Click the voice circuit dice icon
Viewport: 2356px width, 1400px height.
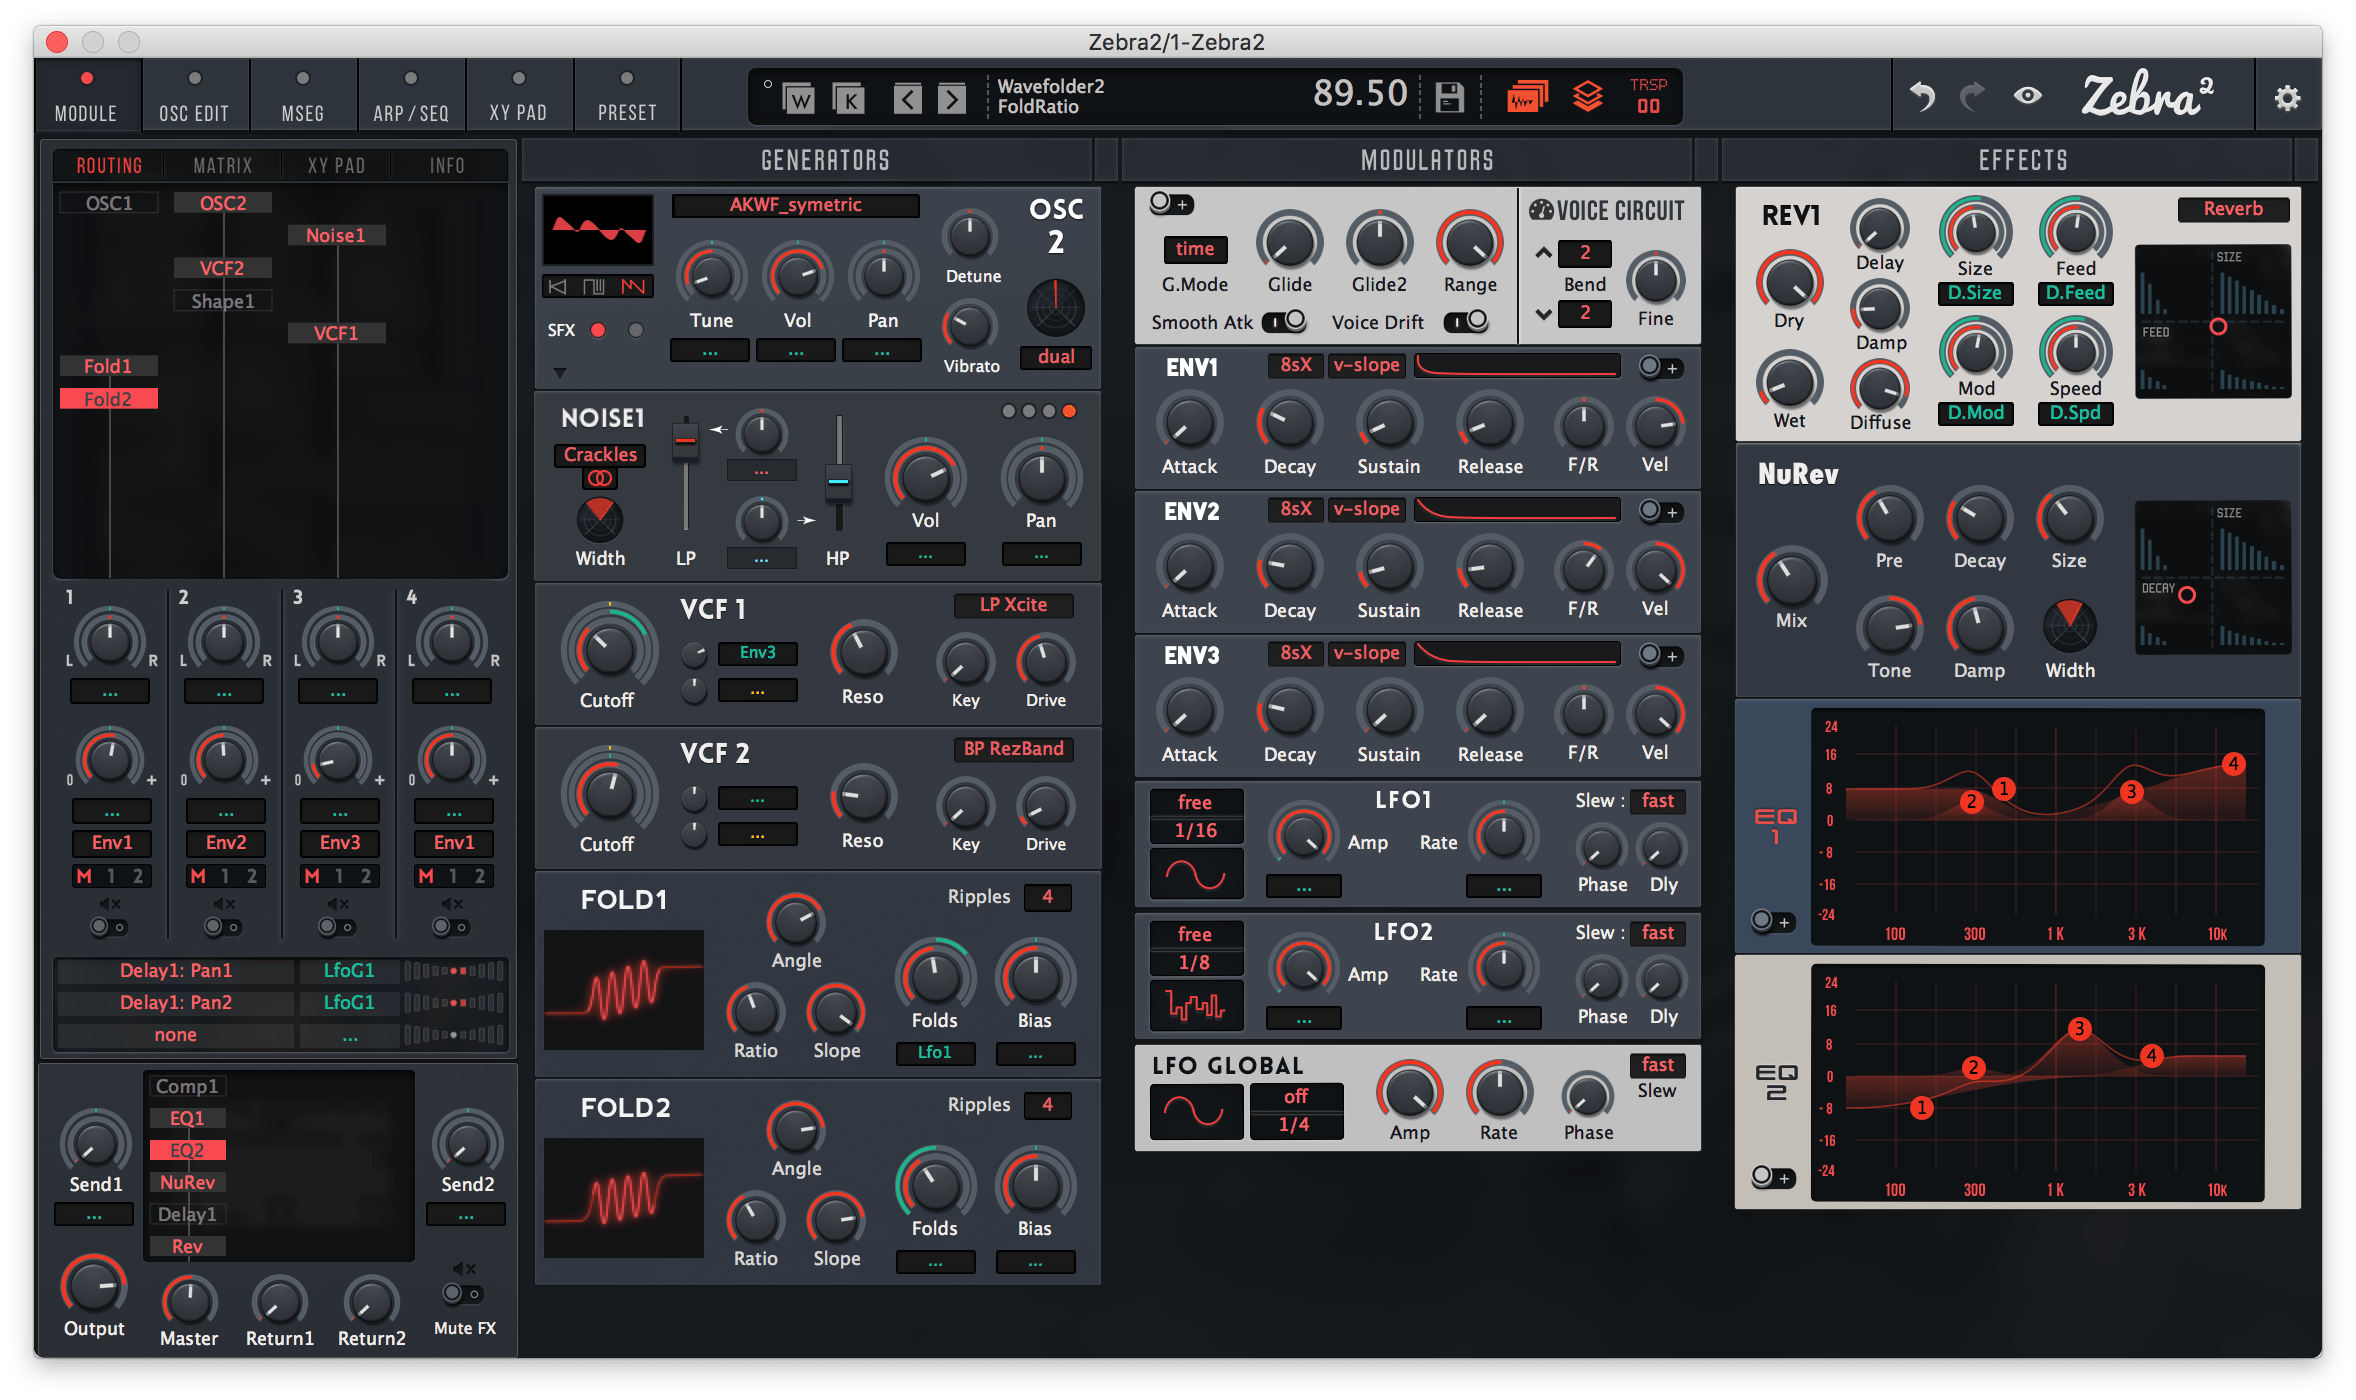[1541, 210]
